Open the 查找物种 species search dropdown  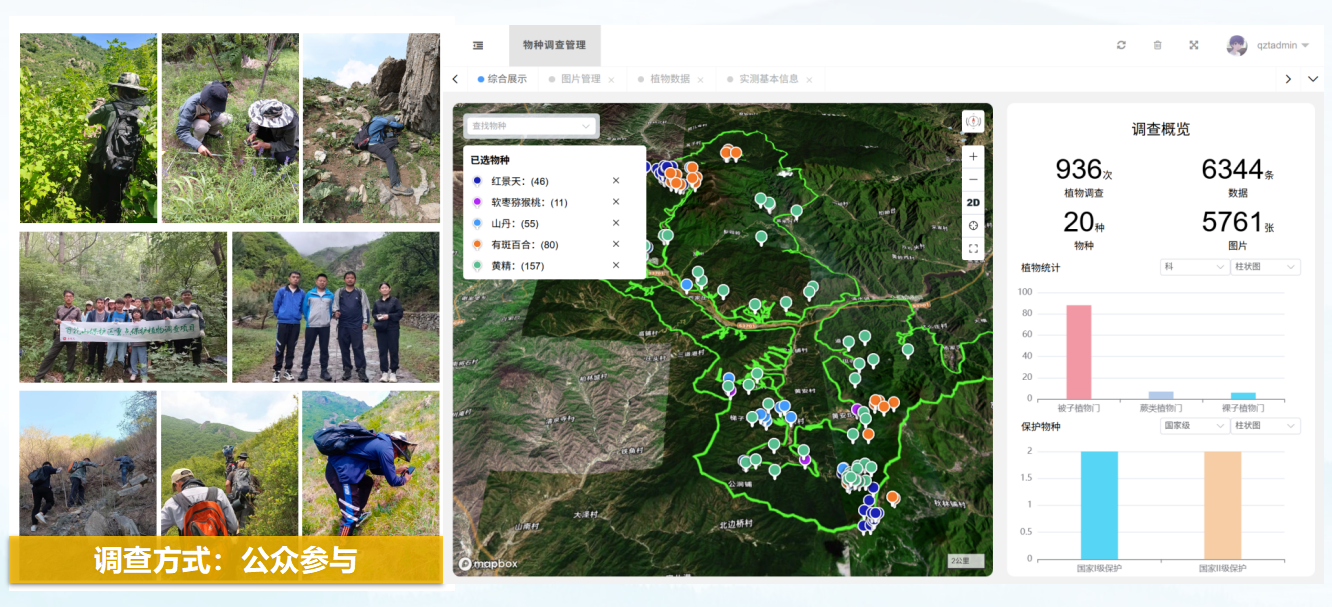click(532, 126)
